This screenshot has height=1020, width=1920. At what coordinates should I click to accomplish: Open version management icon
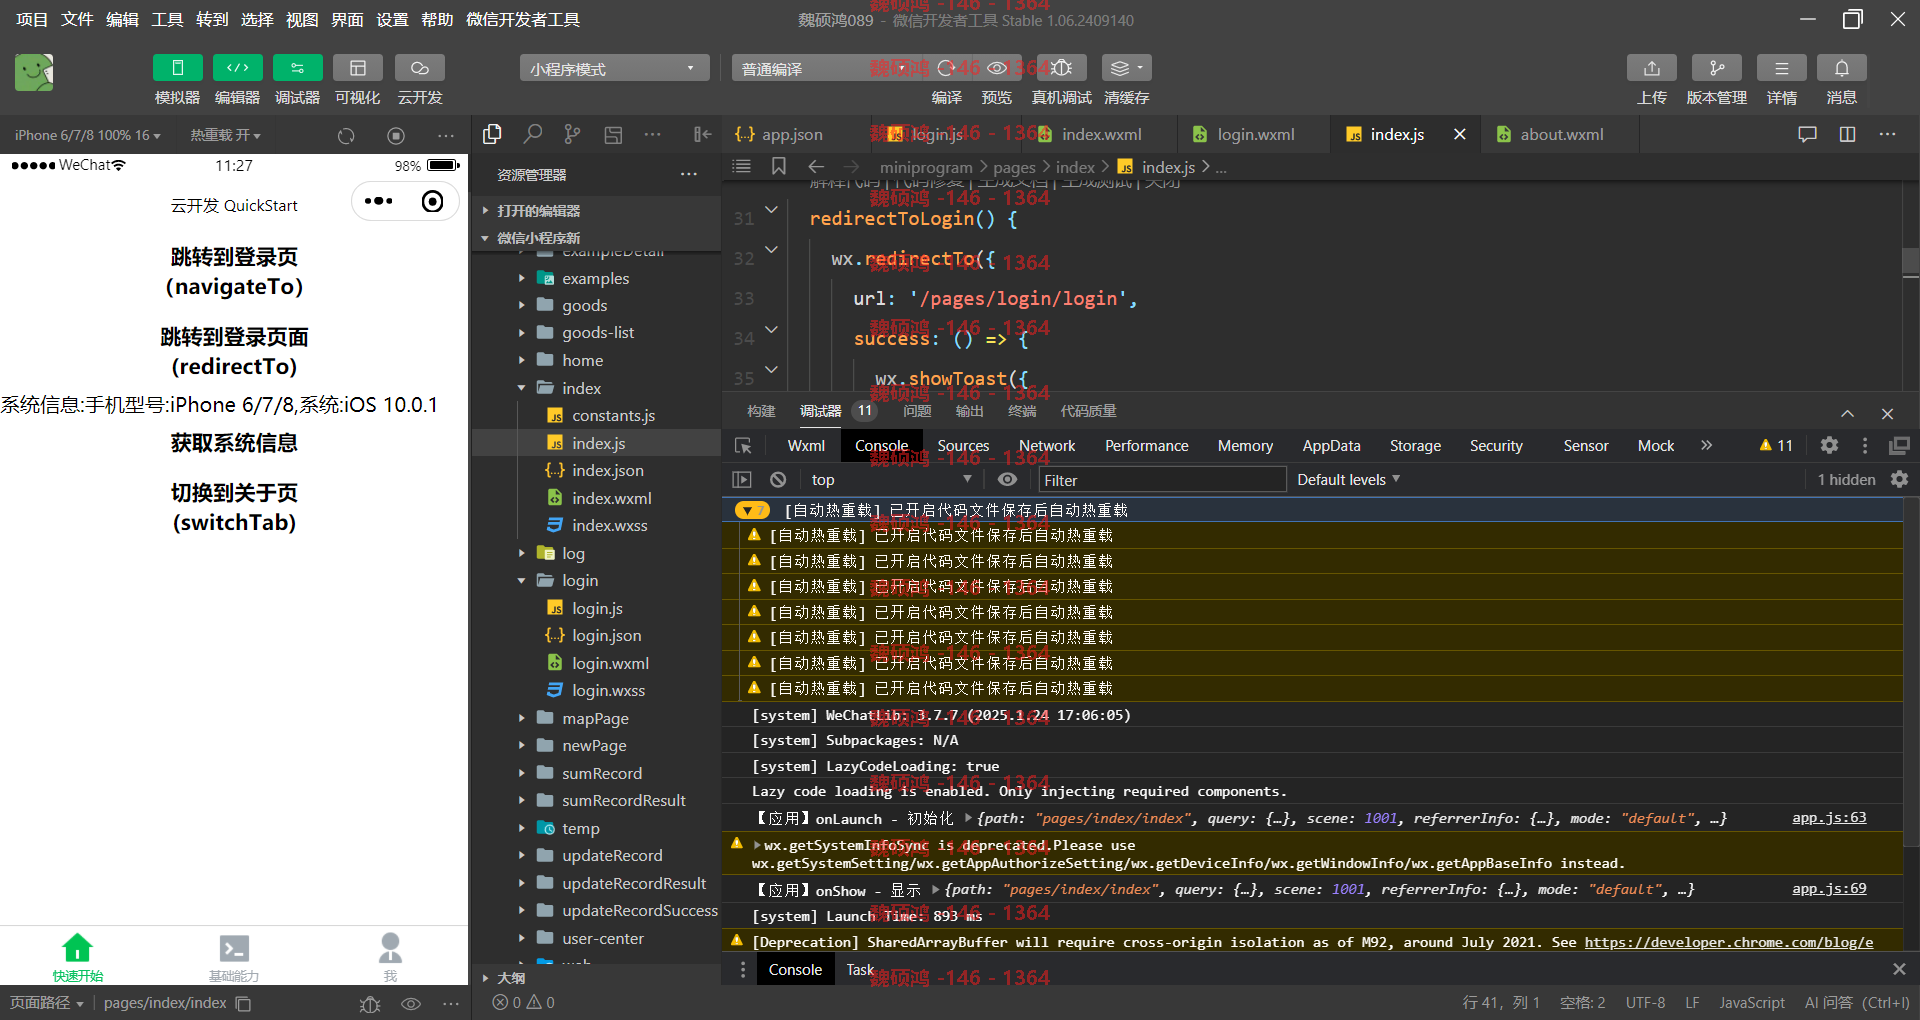1716,68
